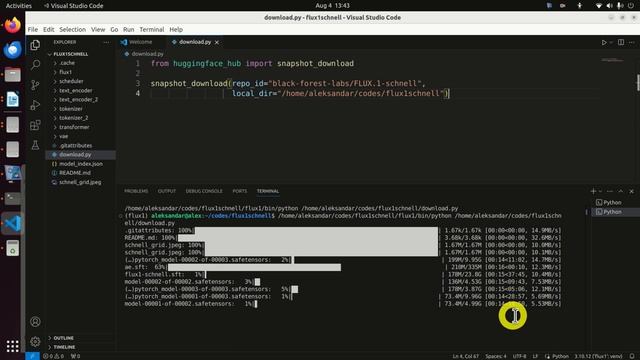Viewport: 640px width, 360px height.
Task: Open the Manage gear menu
Action: pyautogui.click(x=36, y=341)
